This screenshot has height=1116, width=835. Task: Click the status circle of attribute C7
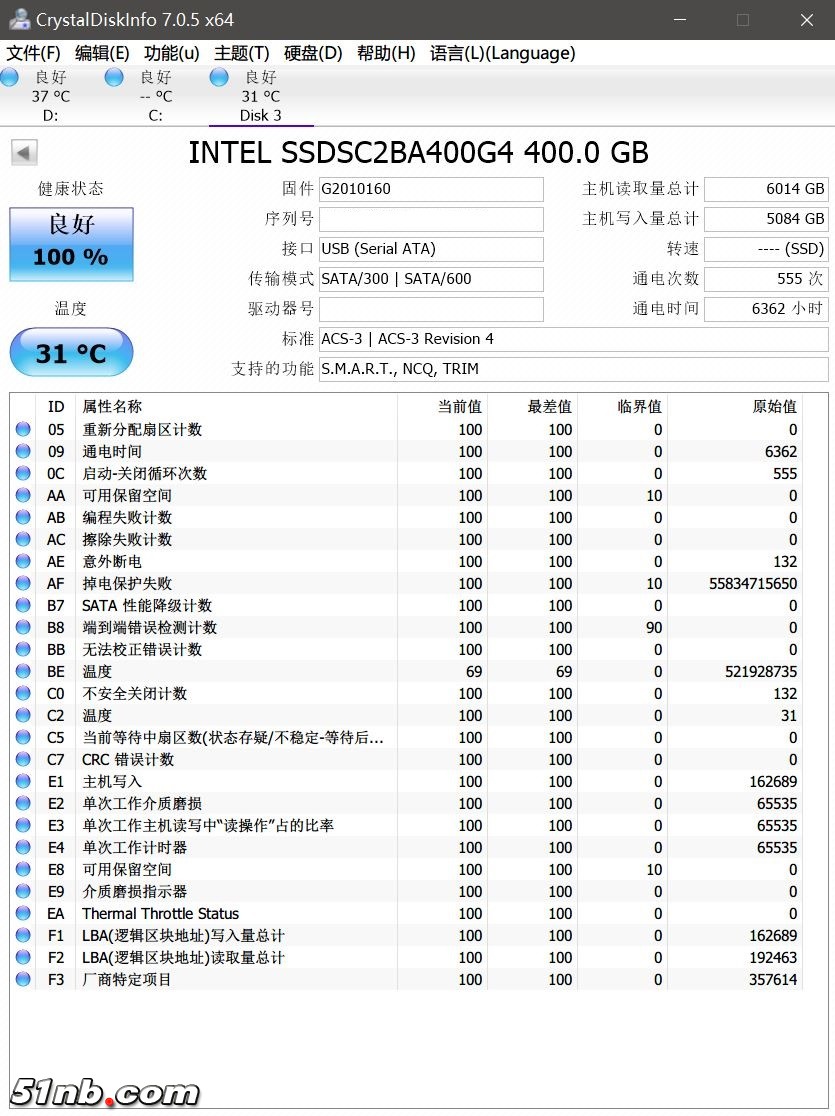[x=23, y=759]
